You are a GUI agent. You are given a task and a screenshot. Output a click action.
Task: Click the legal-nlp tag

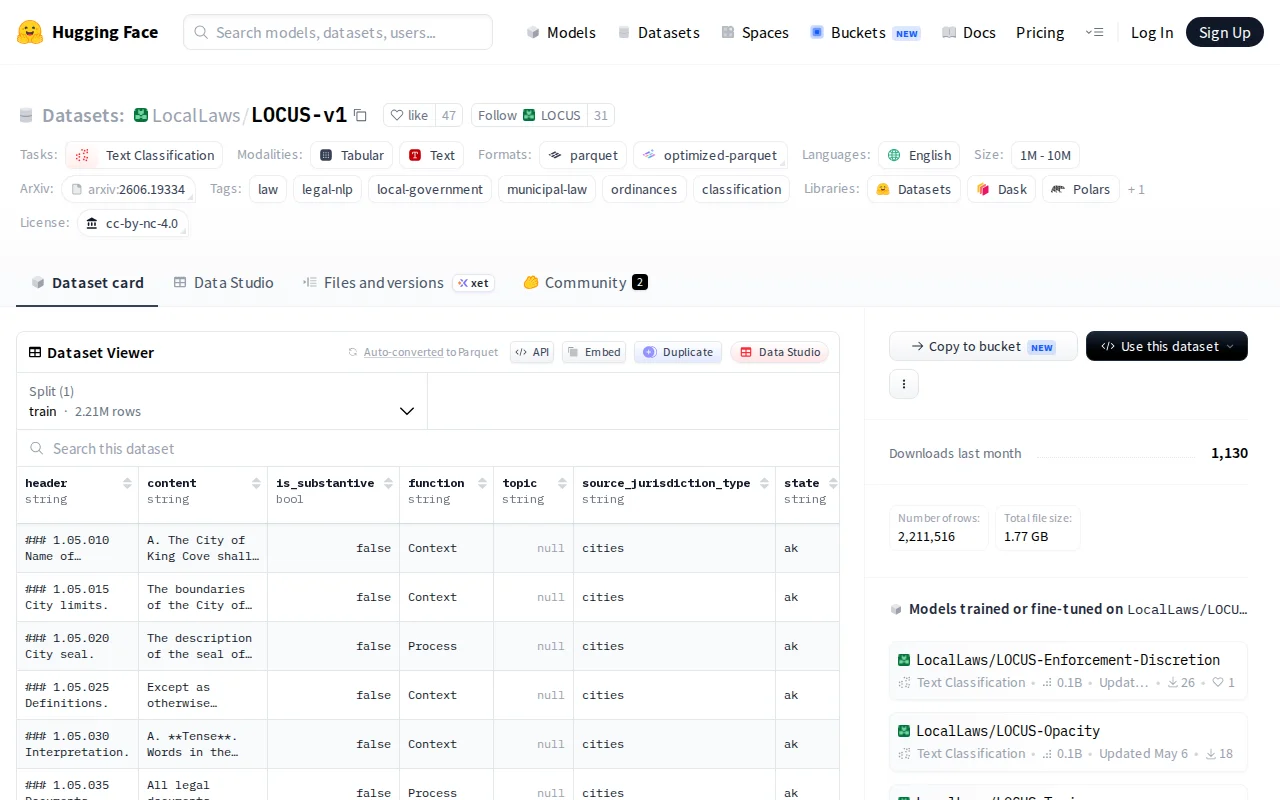tap(326, 189)
